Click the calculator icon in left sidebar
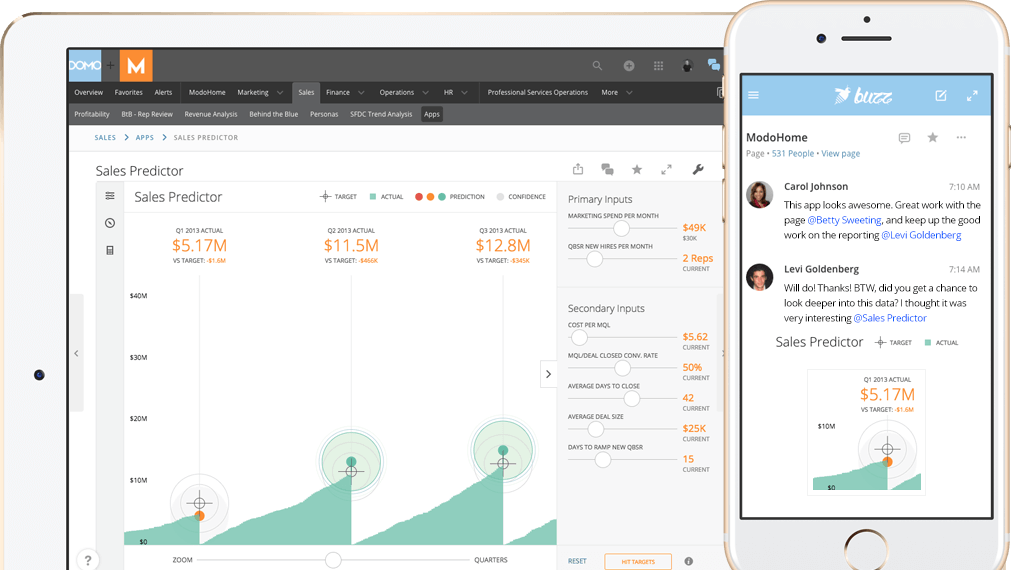This screenshot has width=1011, height=570. coord(110,250)
